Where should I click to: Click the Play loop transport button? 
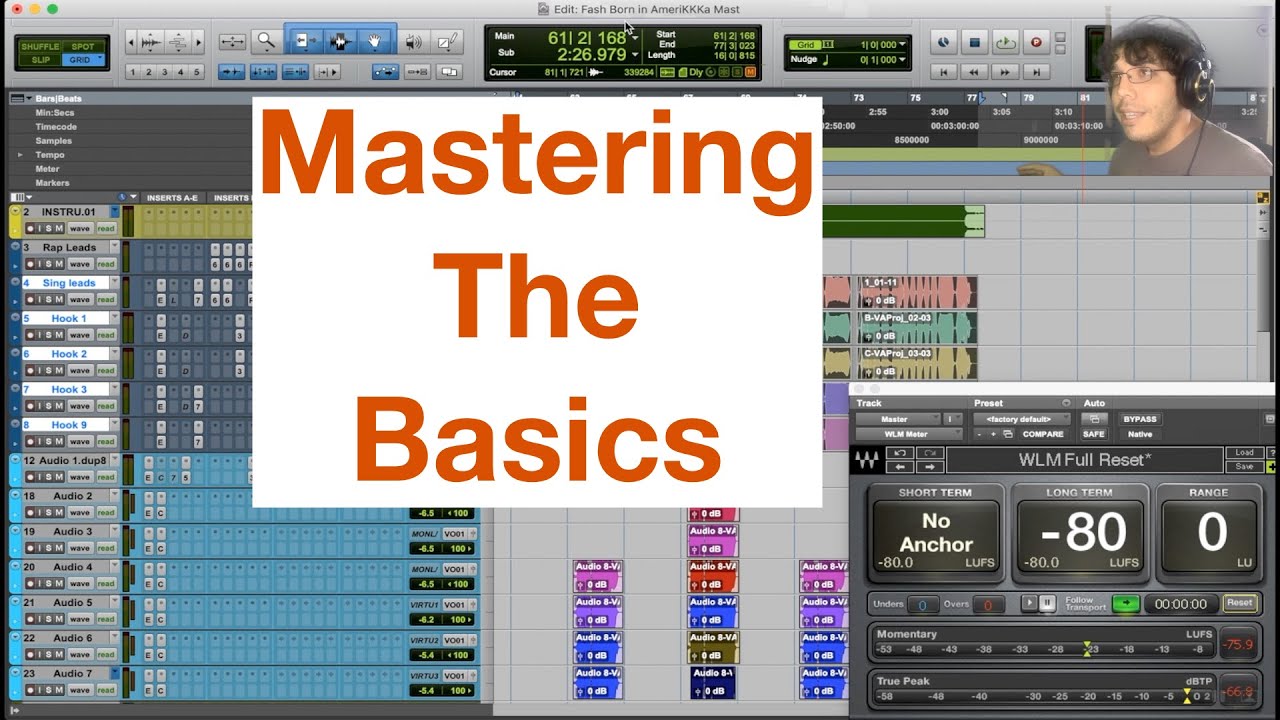1006,42
